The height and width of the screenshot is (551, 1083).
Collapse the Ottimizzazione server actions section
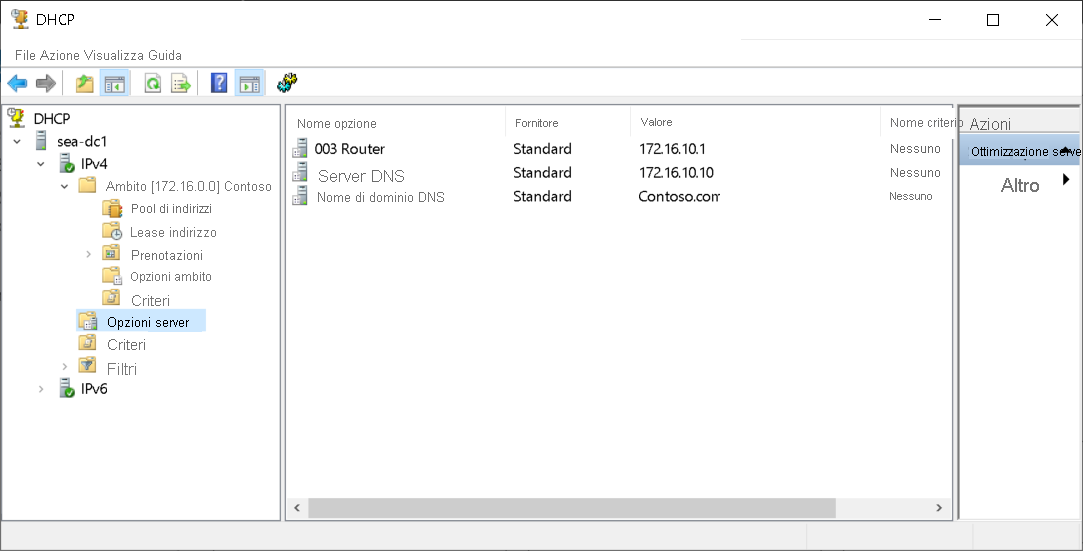1066,150
